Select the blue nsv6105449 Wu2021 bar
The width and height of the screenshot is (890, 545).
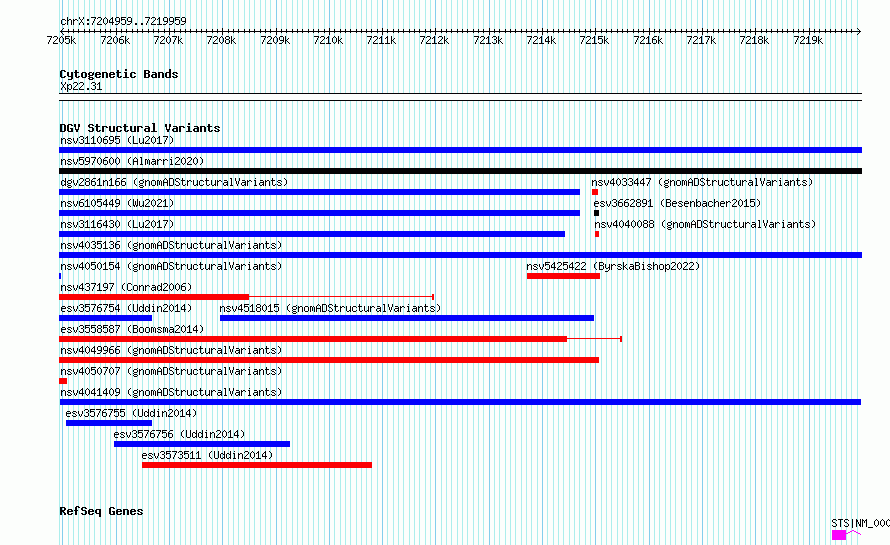click(320, 213)
